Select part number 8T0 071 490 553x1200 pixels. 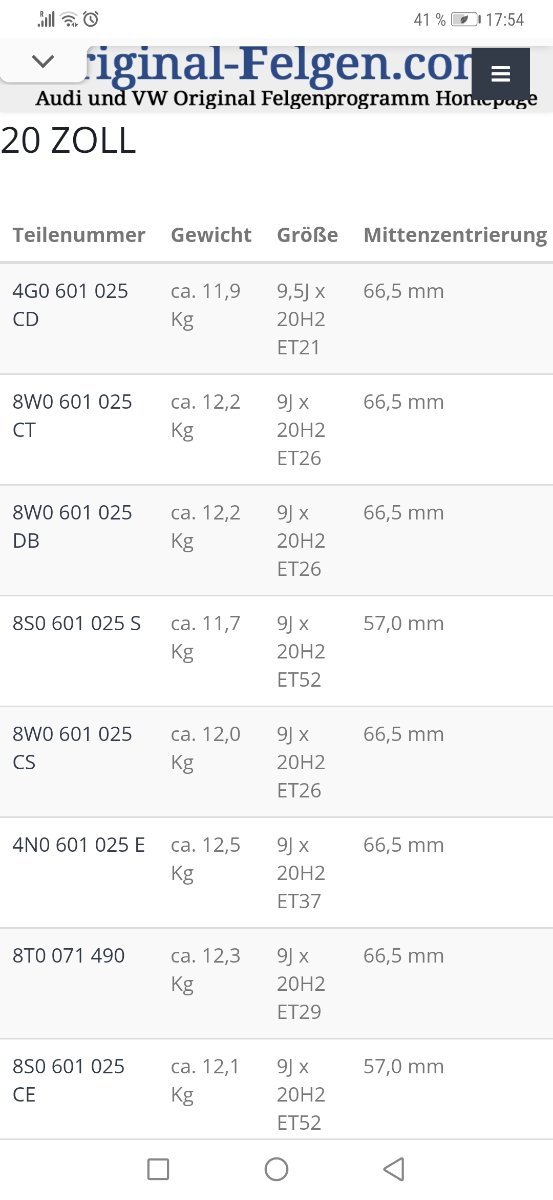[68, 956]
